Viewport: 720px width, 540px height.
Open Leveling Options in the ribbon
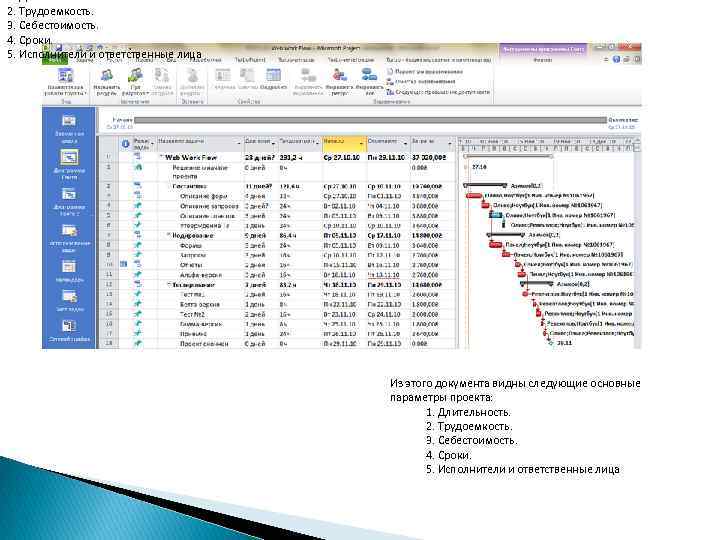(x=425, y=72)
